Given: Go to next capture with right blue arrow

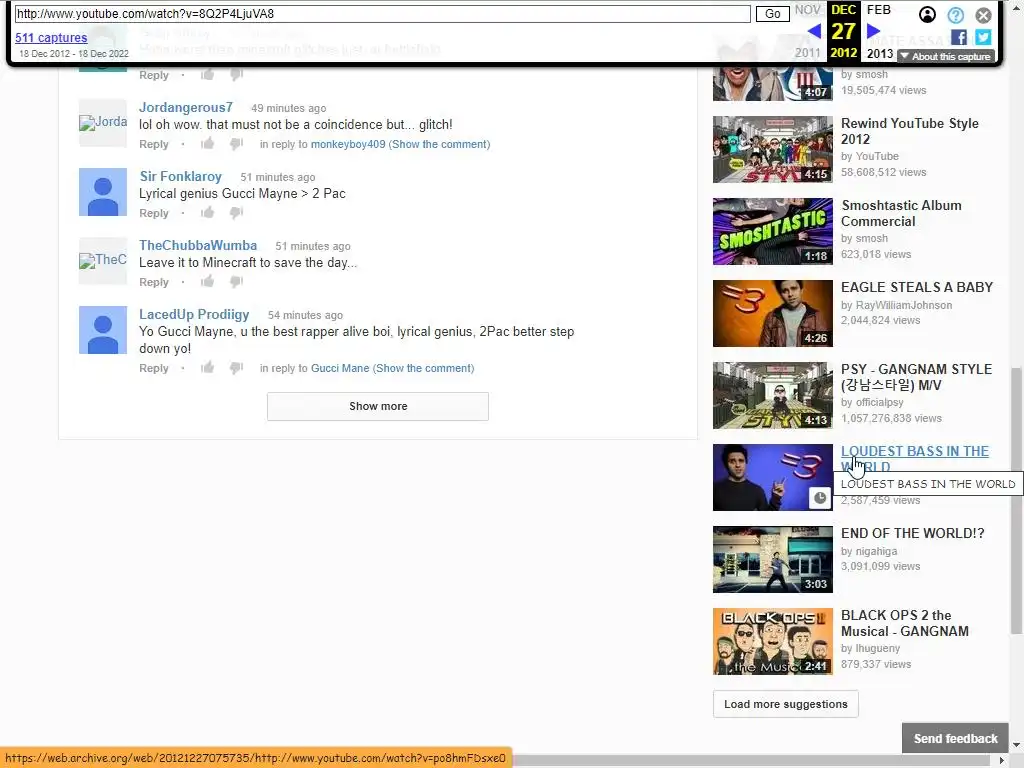Looking at the screenshot, I should tap(873, 31).
